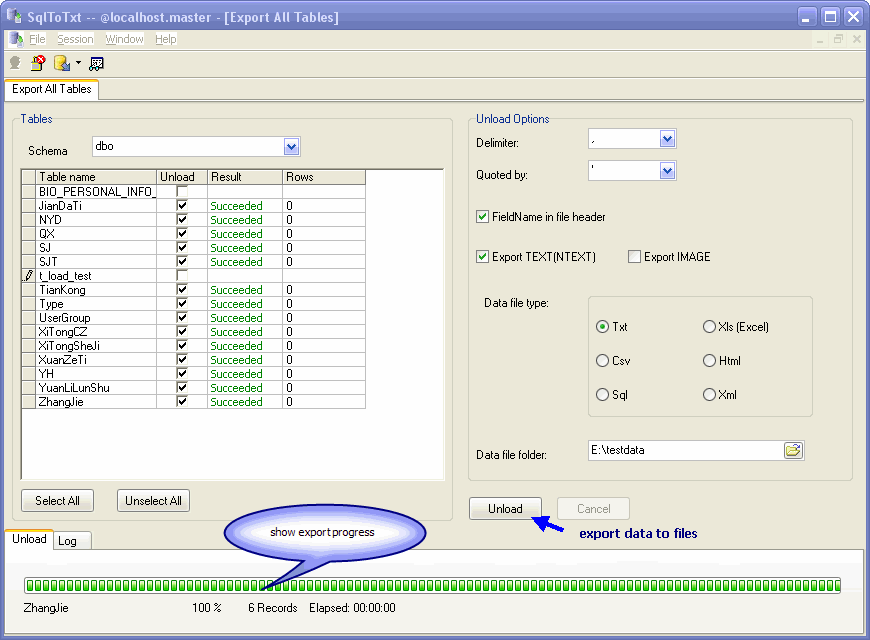Image resolution: width=870 pixels, height=640 pixels.
Task: Switch to the Export All Tables tab
Action: (52, 89)
